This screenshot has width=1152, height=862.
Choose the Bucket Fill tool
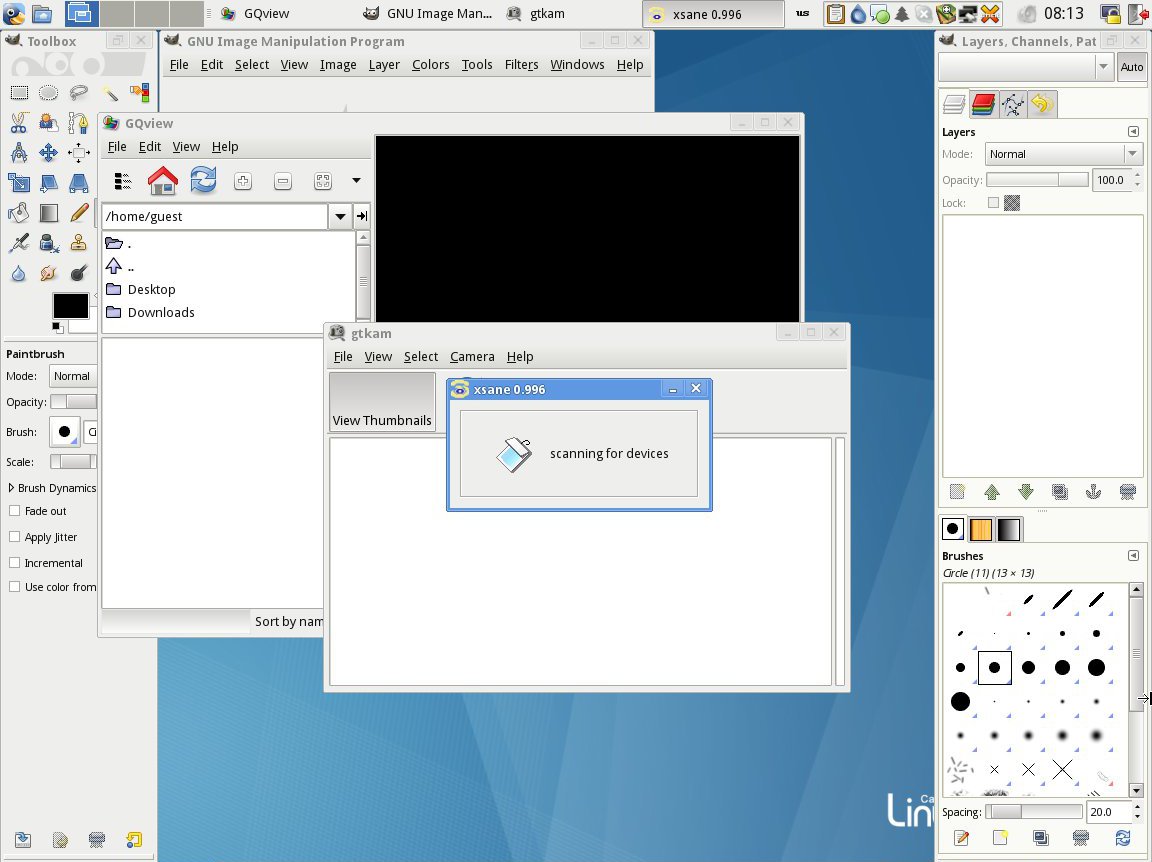click(19, 213)
